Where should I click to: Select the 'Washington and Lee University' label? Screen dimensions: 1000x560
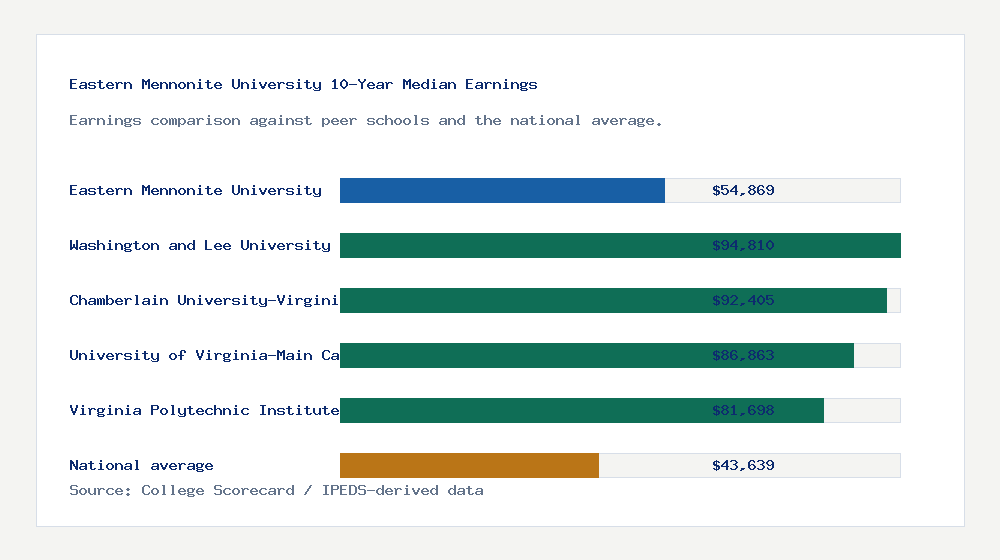(x=200, y=246)
